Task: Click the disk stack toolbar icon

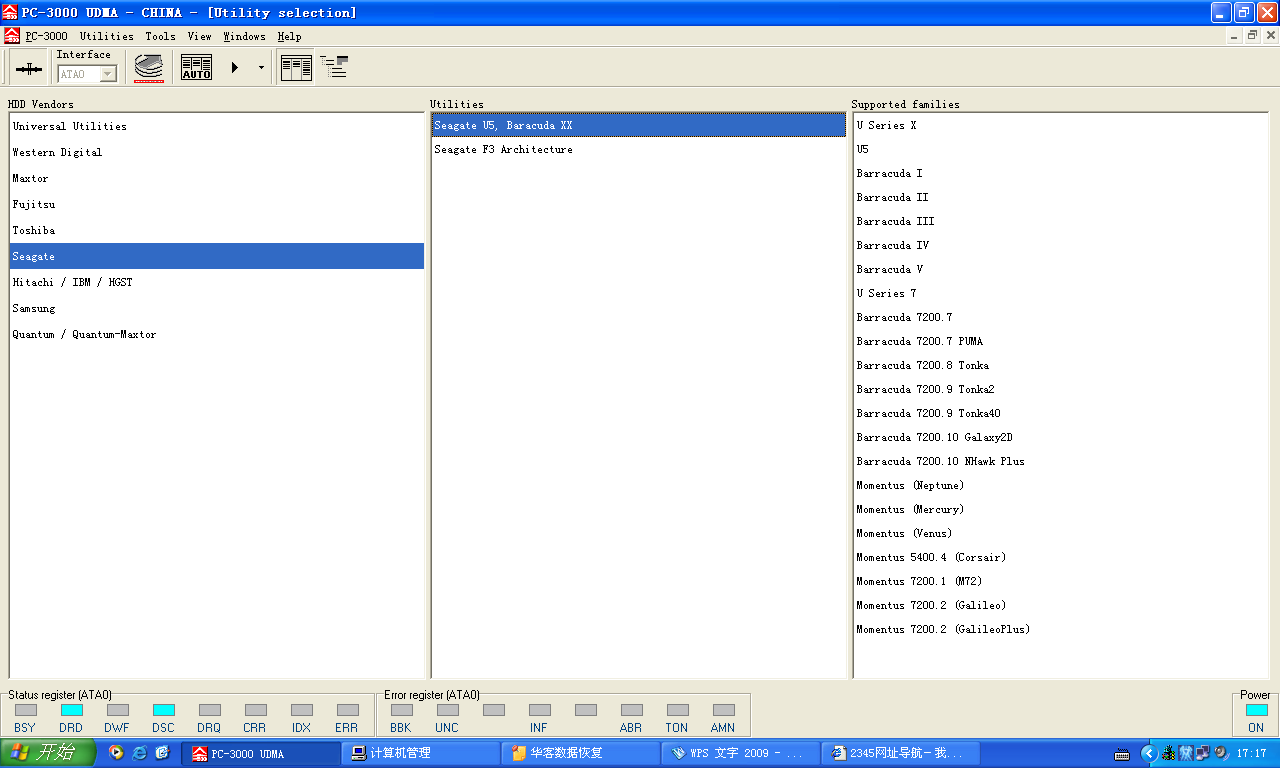Action: [149, 68]
